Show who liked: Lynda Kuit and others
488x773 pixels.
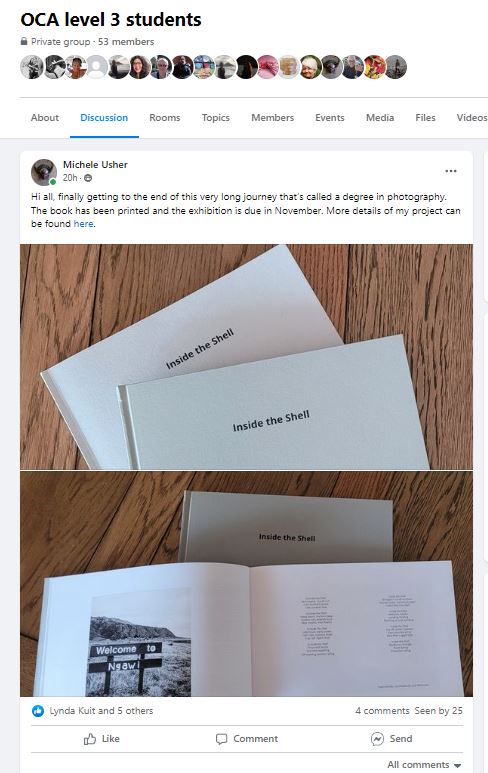click(x=101, y=710)
